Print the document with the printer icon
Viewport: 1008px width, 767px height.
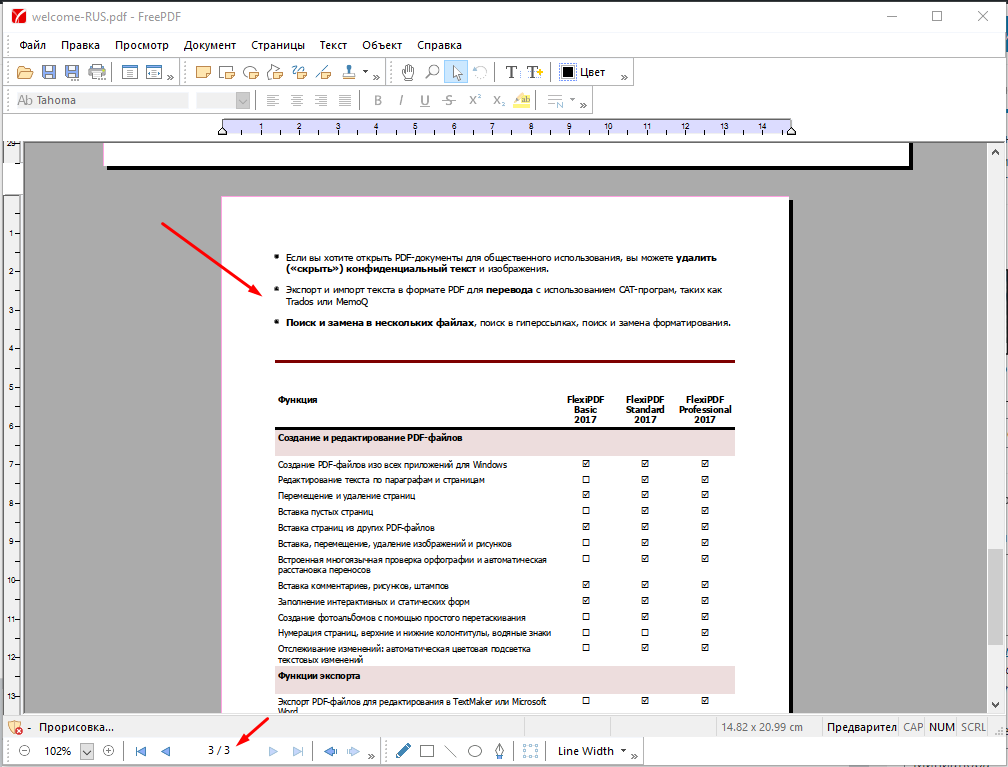pyautogui.click(x=97, y=72)
